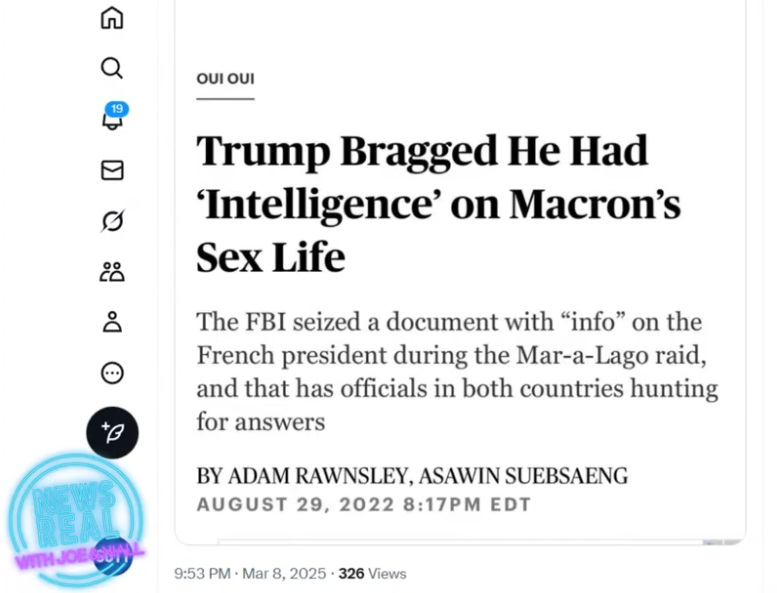Open the Grok icon in sidebar

112,221
